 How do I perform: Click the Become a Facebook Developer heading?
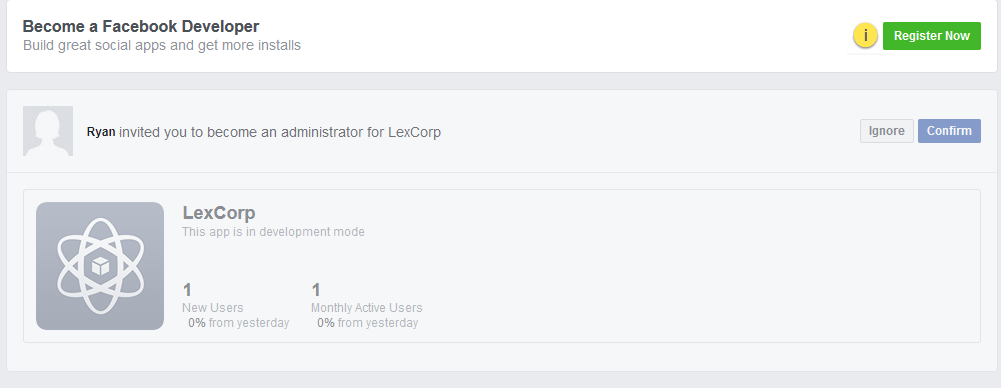coord(141,26)
